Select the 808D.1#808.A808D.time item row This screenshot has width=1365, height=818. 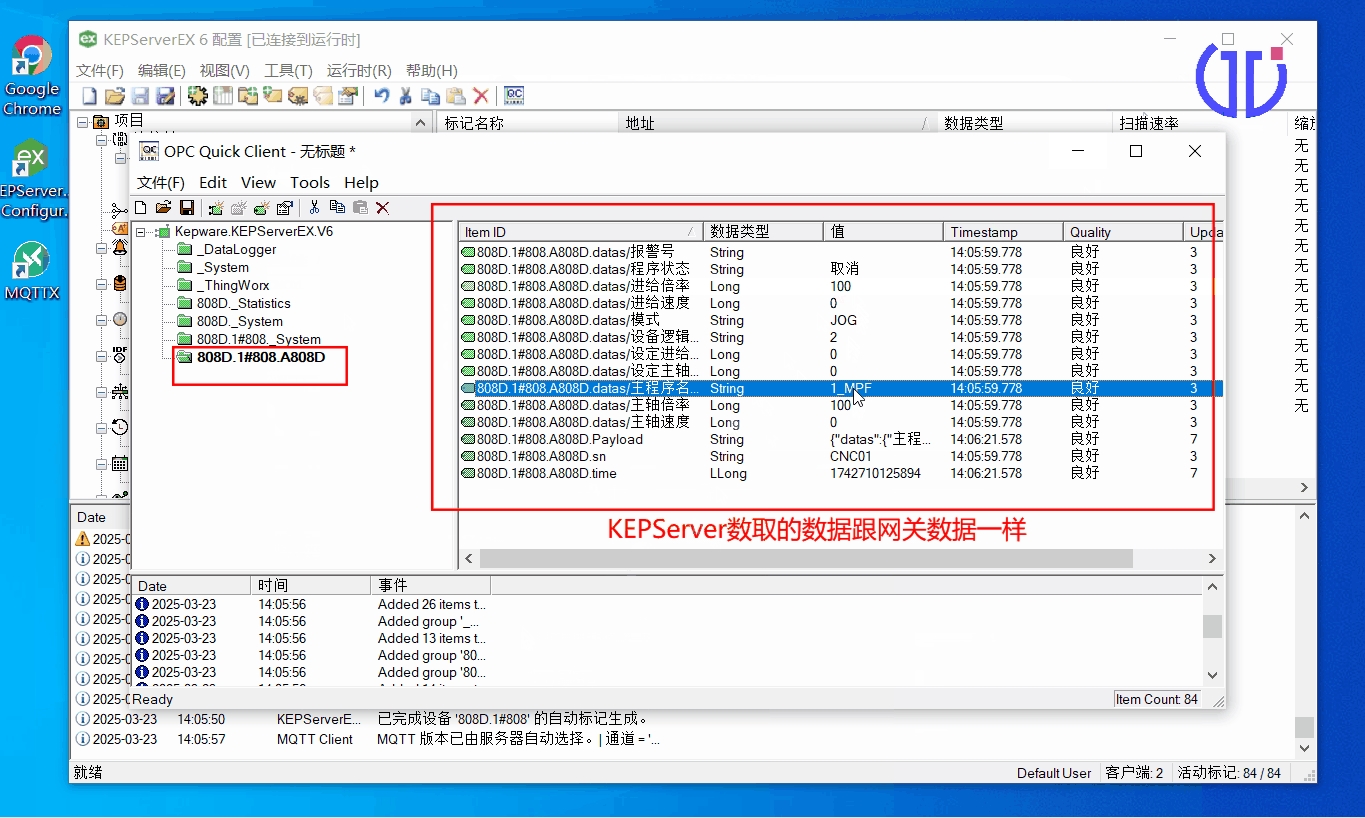(840, 474)
